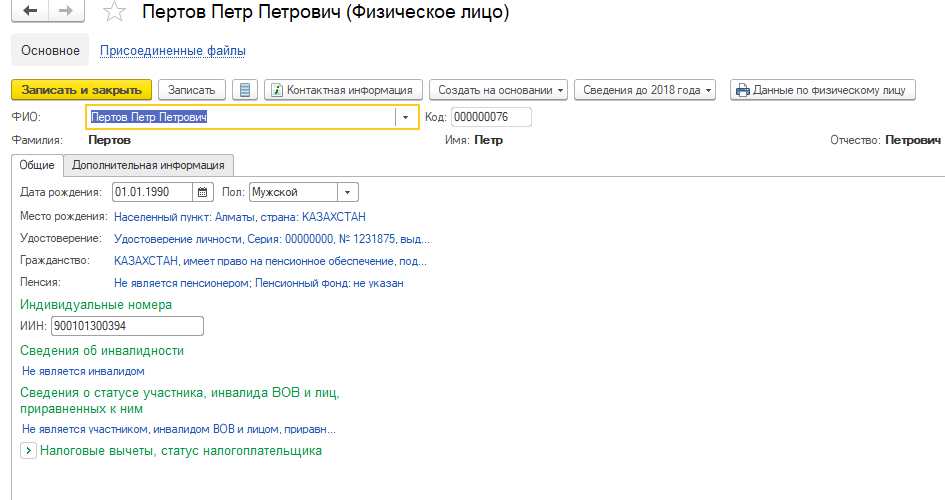
Task: Click Сведения об инвалидности heading
Action: coord(102,351)
